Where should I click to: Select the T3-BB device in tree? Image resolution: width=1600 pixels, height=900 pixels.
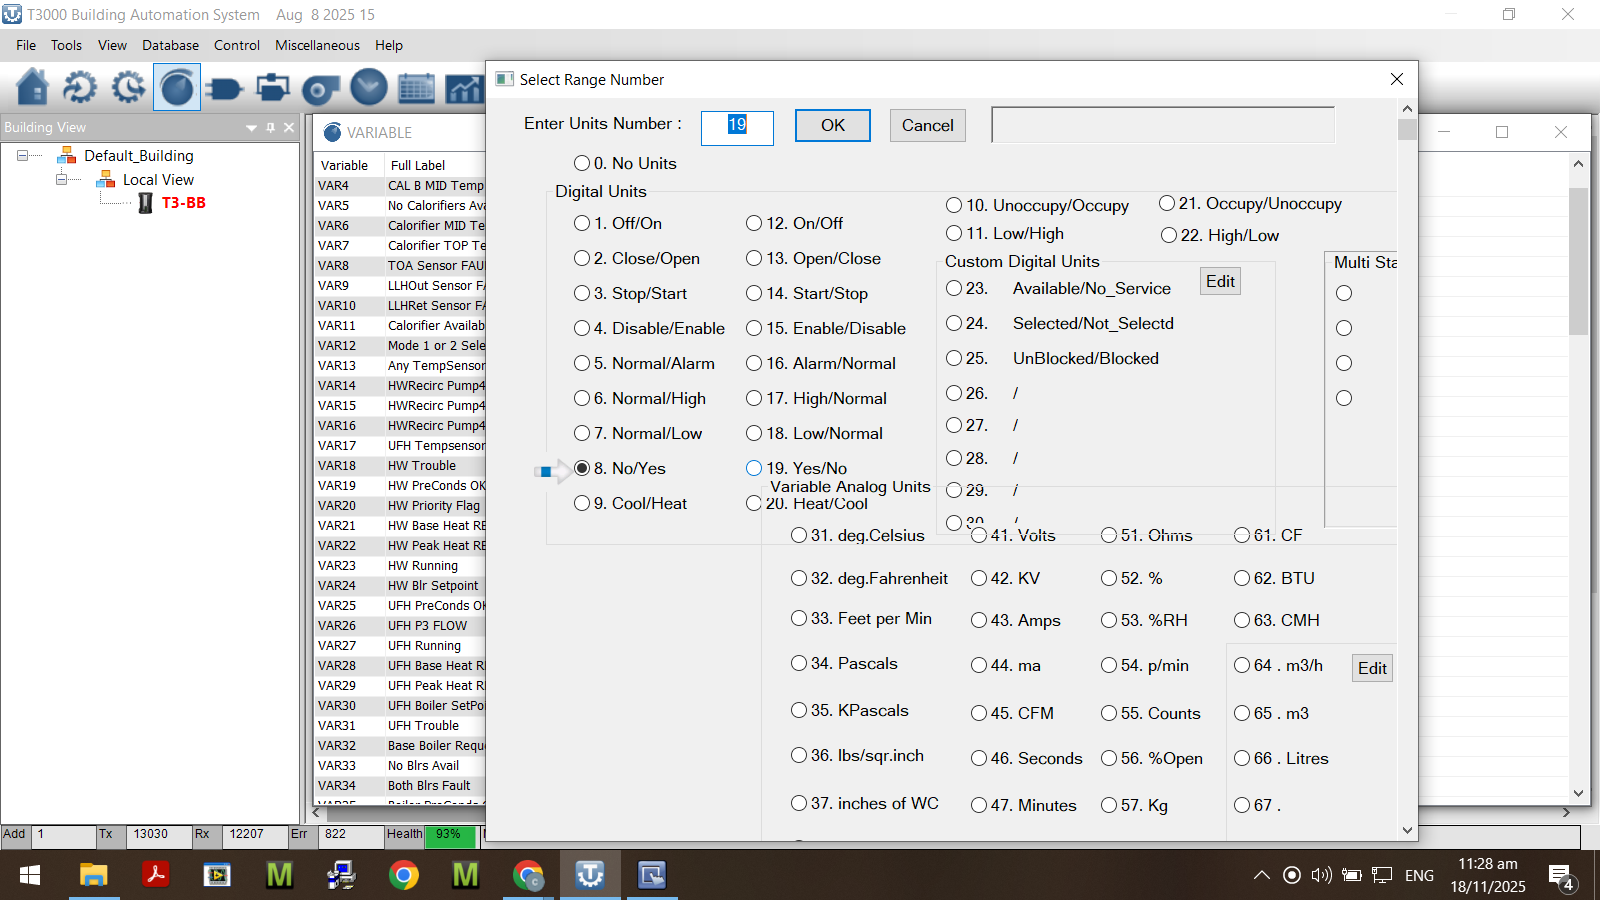click(x=183, y=203)
